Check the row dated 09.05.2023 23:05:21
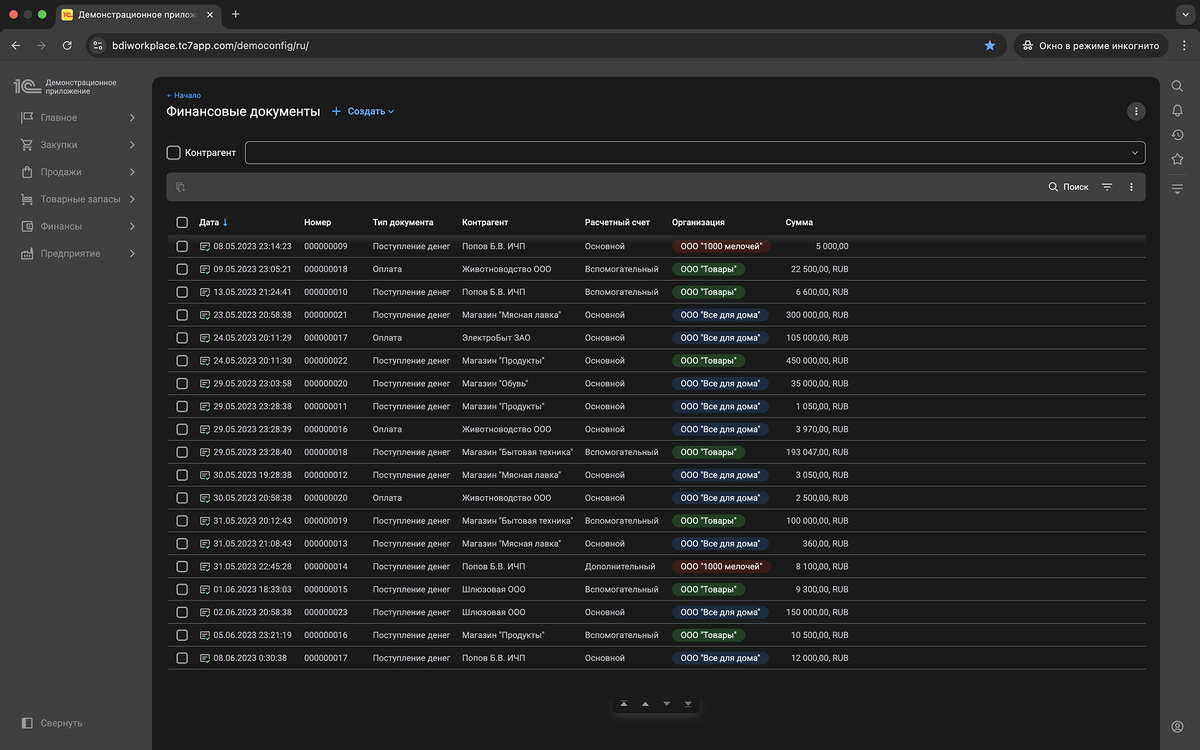This screenshot has height=750, width=1200. [x=182, y=269]
